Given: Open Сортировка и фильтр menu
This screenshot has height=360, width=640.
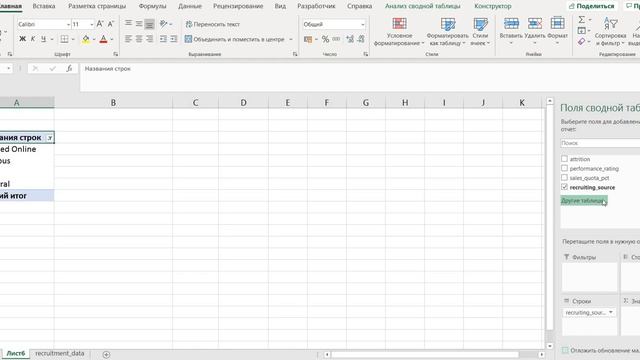Looking at the screenshot, I should tap(610, 32).
